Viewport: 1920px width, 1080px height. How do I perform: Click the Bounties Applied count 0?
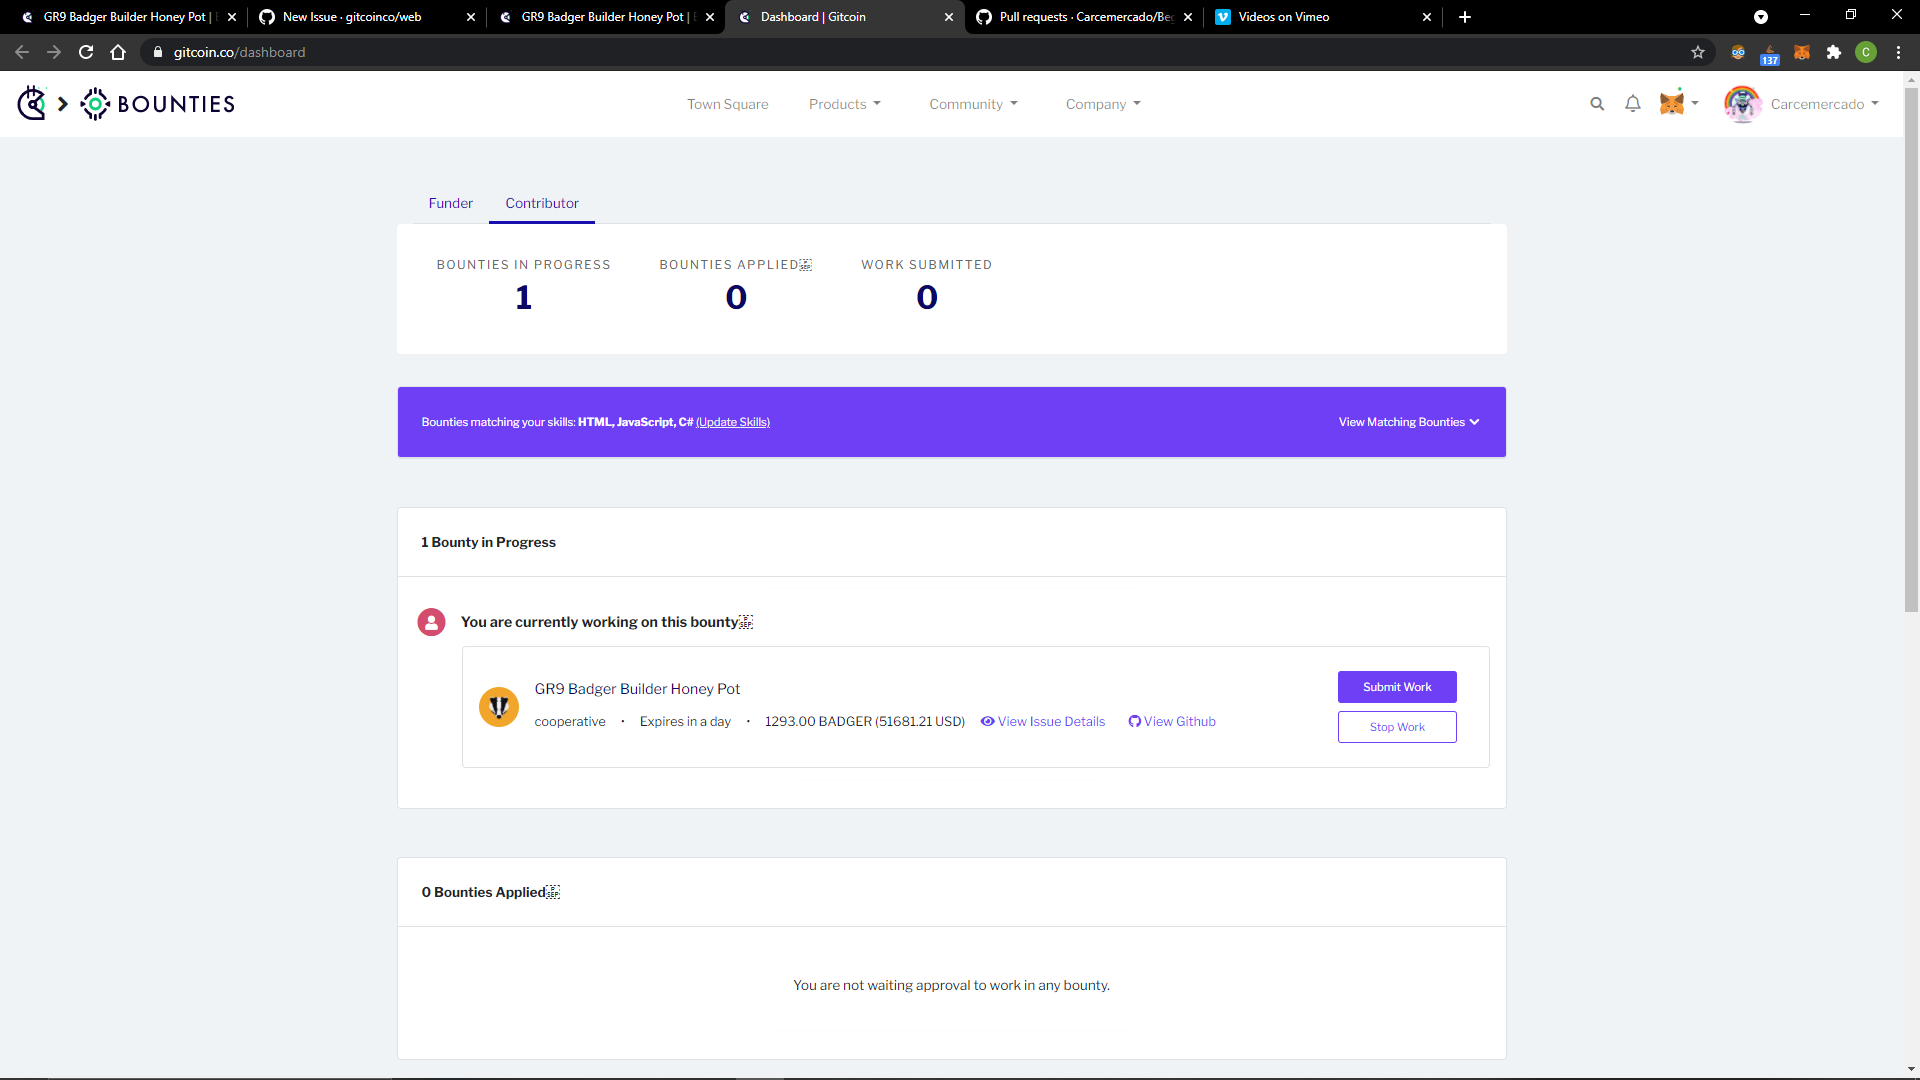[736, 297]
